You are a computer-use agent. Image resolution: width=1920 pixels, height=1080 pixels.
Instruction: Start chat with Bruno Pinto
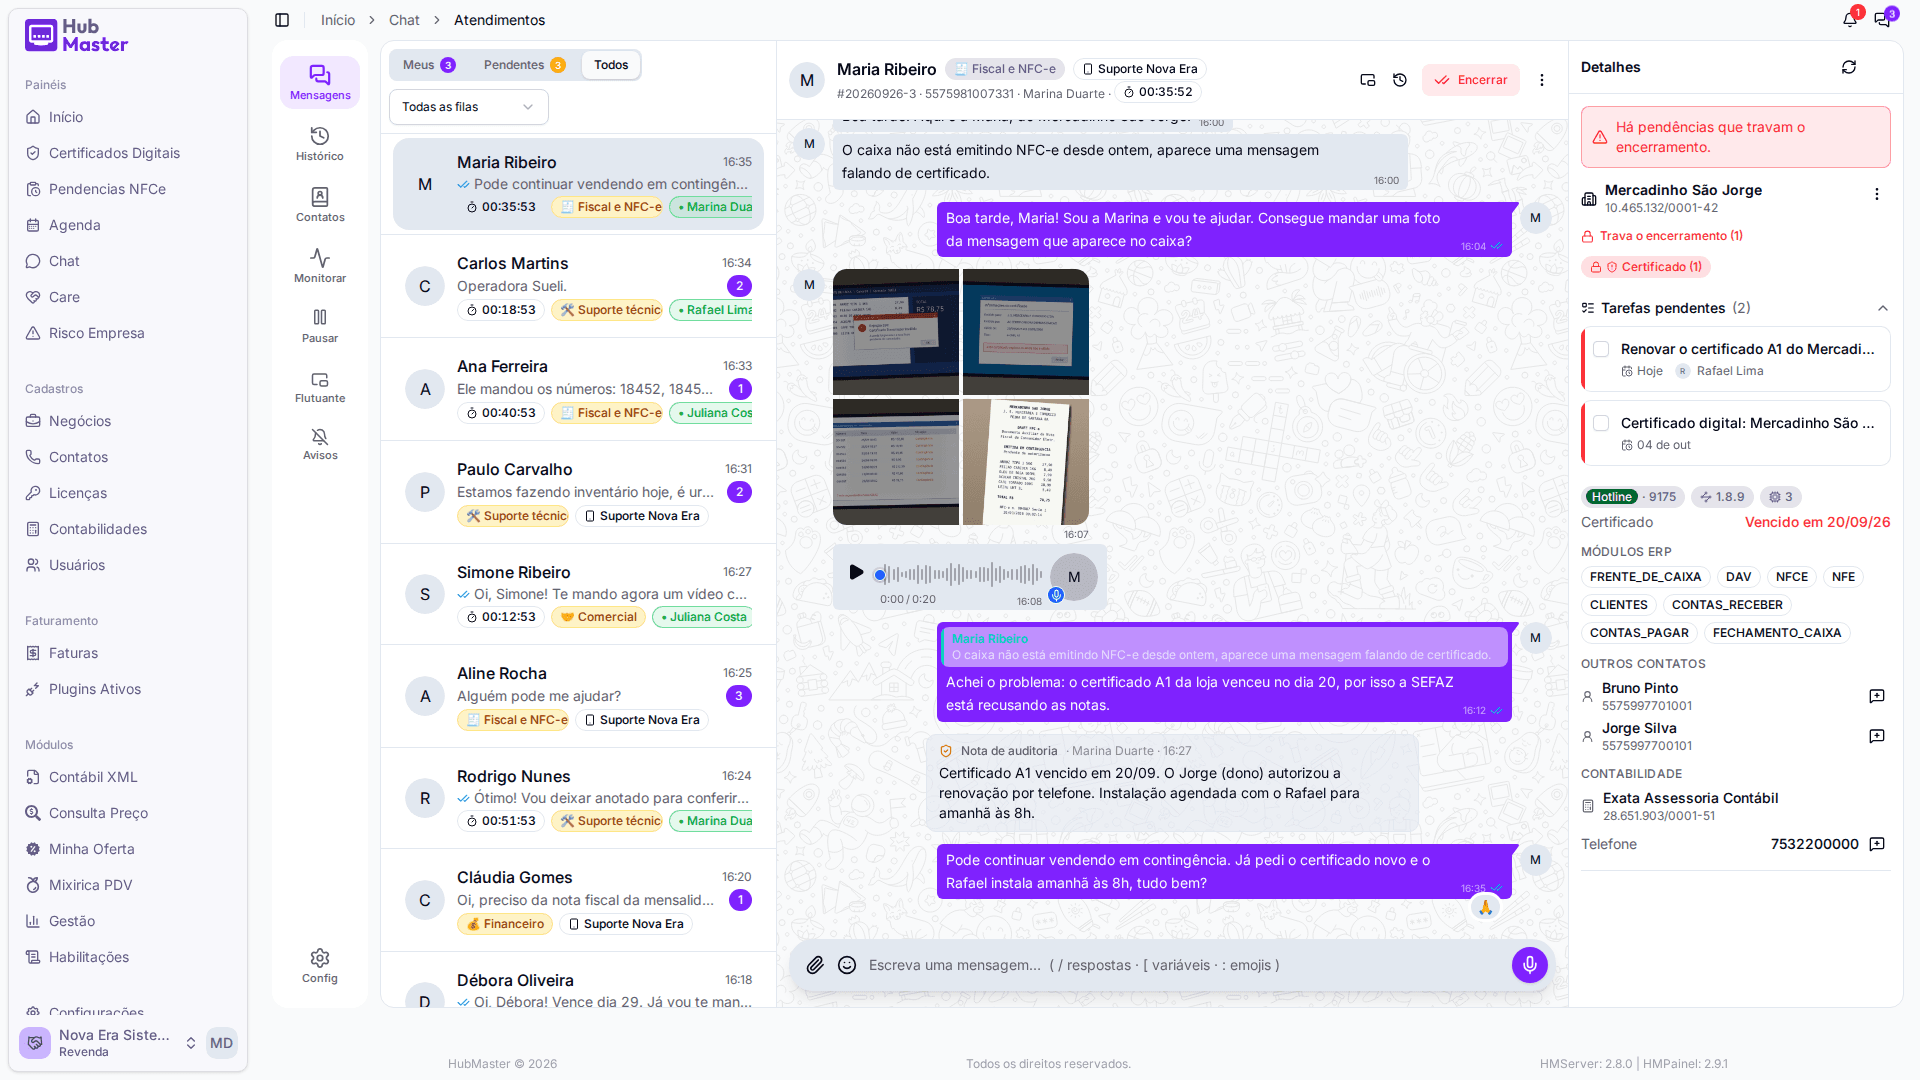(1877, 696)
